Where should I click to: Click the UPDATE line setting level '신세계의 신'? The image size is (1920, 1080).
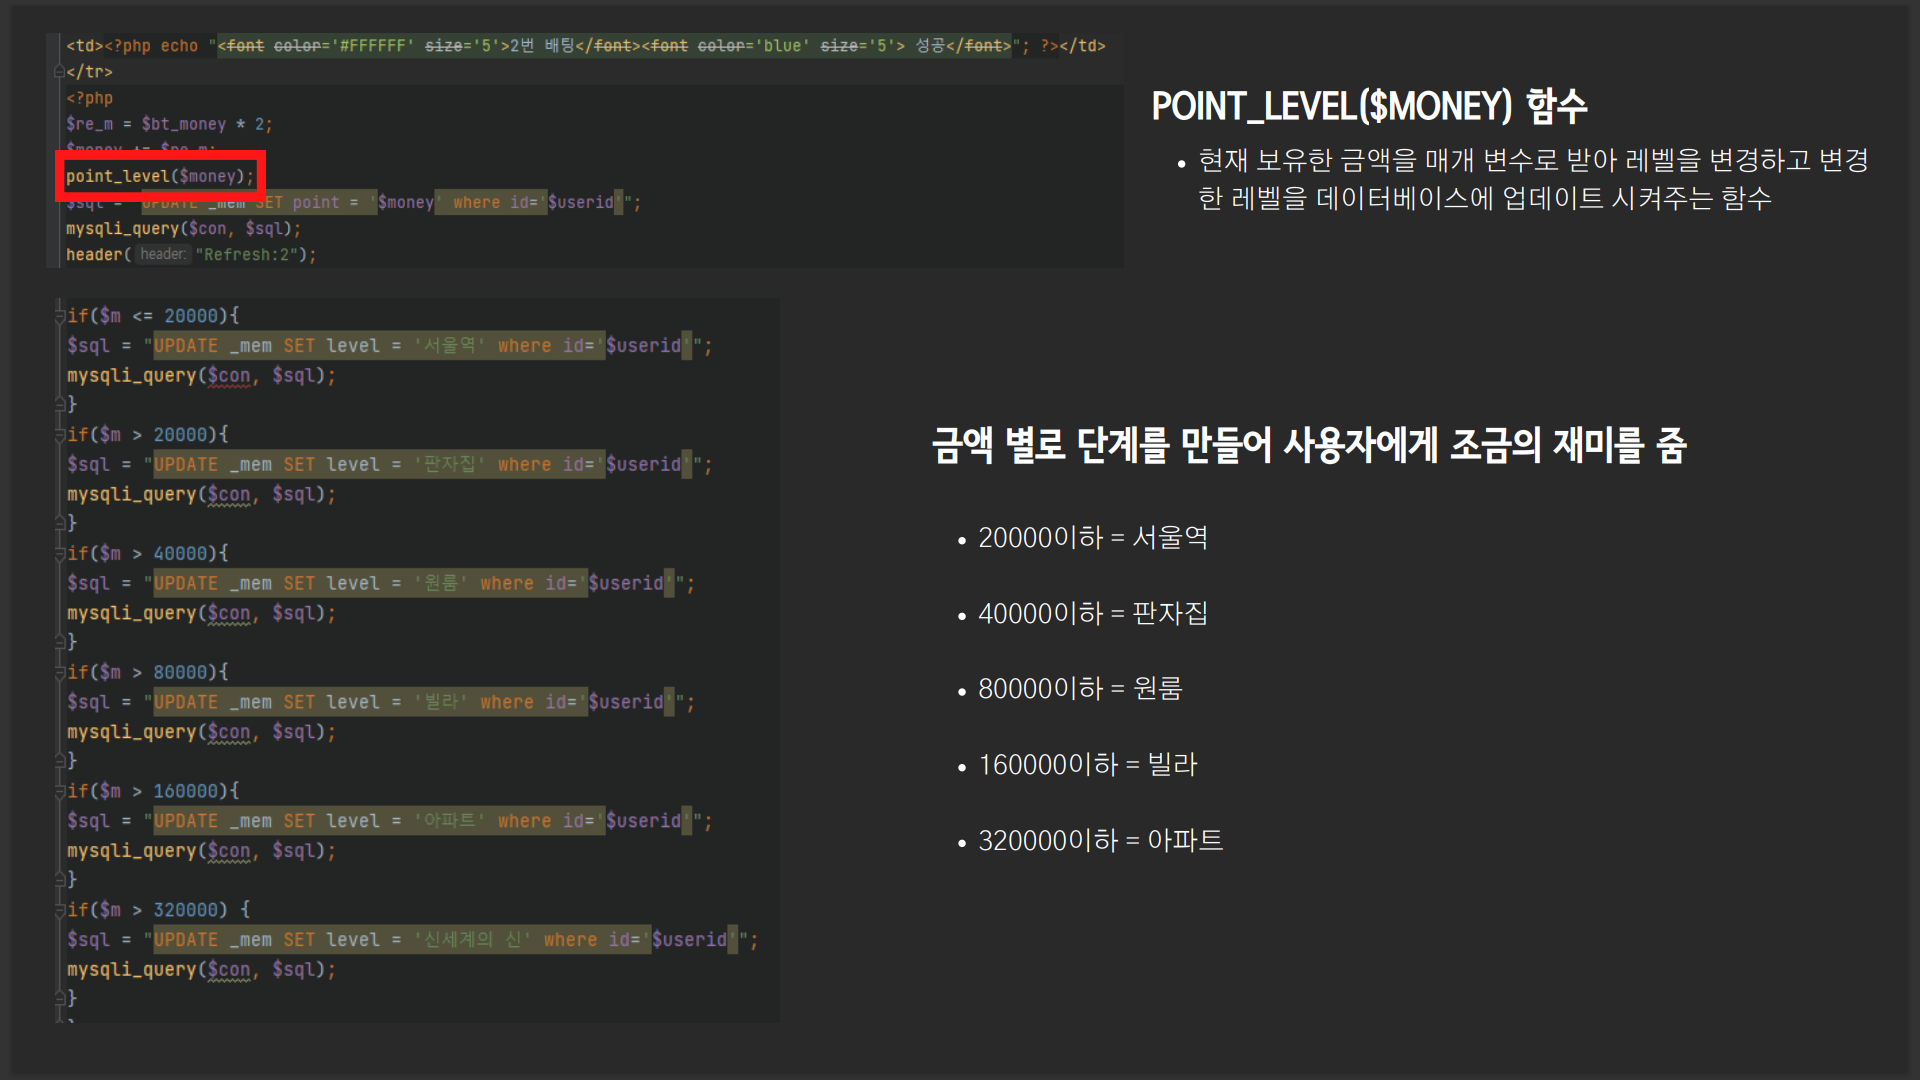pyautogui.click(x=412, y=940)
